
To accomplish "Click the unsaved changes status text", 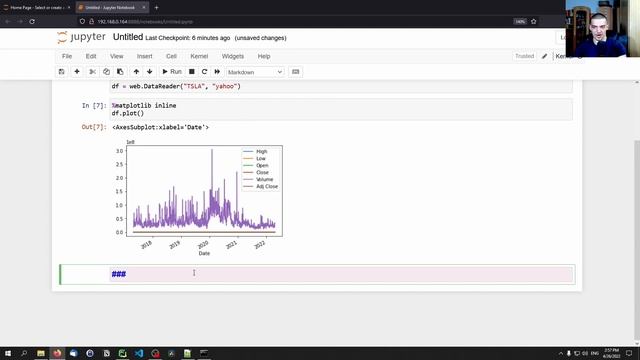I will pyautogui.click(x=260, y=38).
